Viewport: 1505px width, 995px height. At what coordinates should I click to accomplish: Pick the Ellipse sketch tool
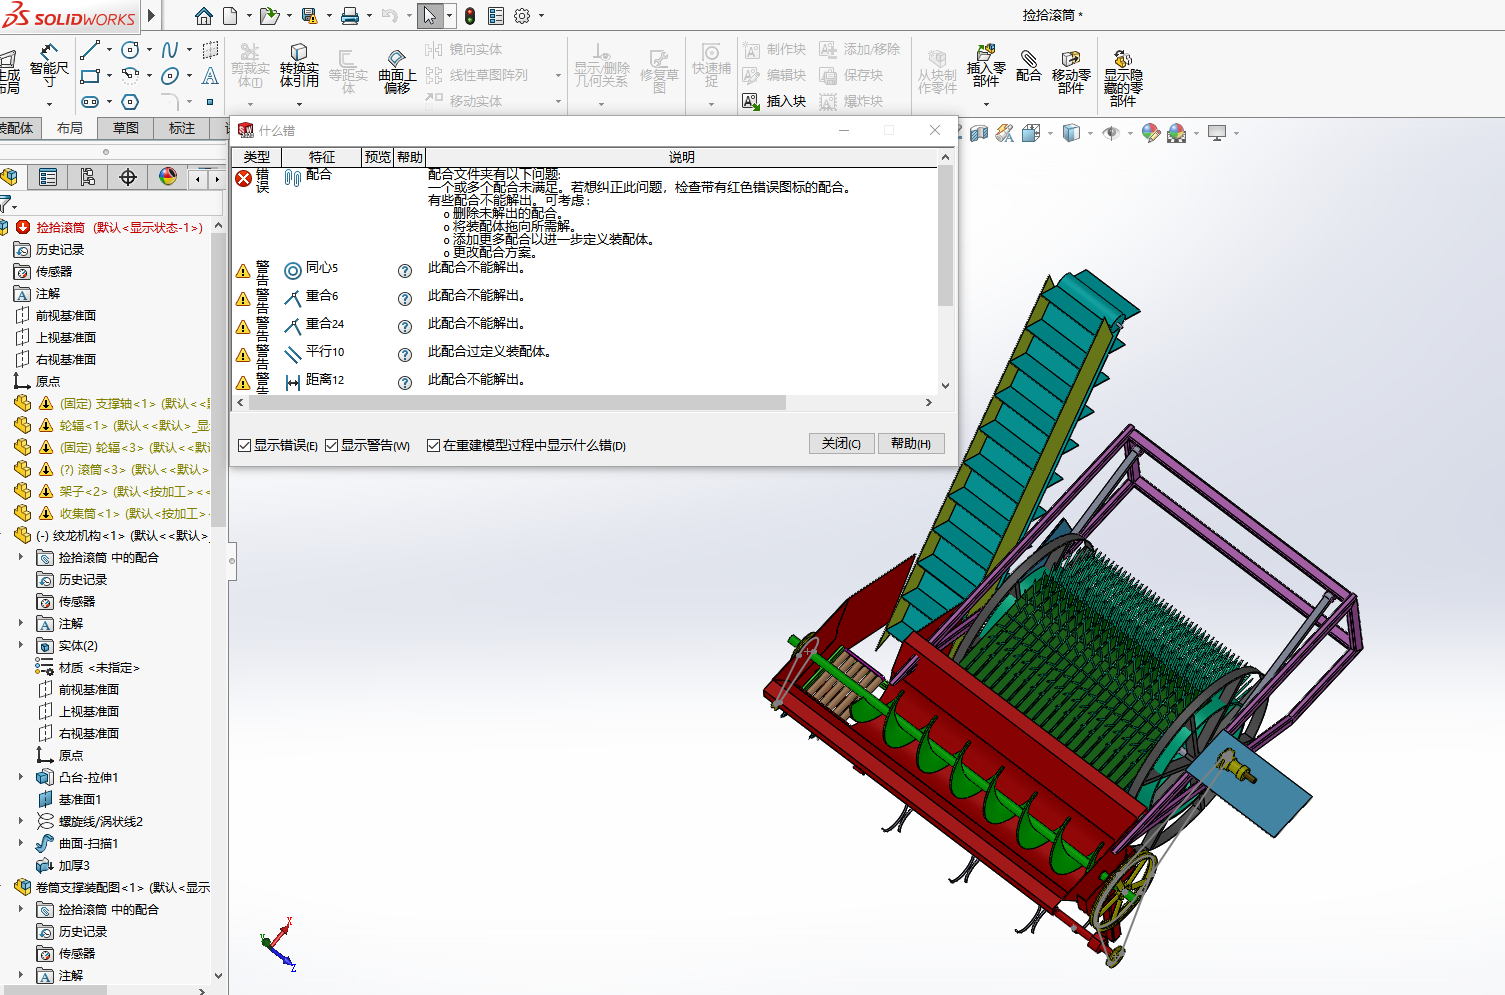click(170, 76)
